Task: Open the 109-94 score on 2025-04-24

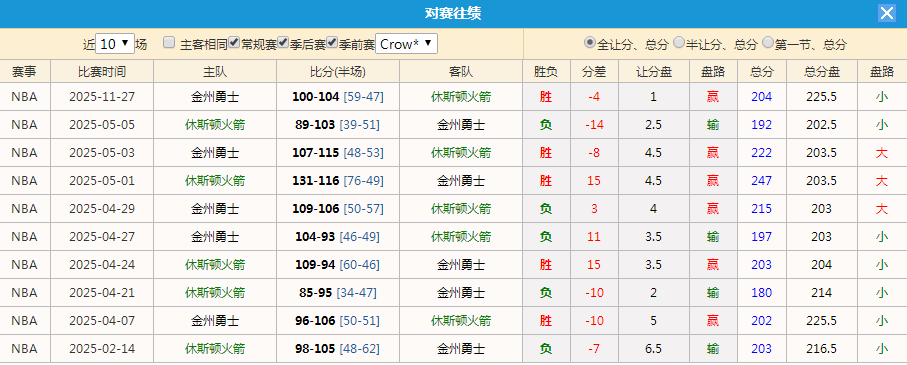Action: point(315,264)
